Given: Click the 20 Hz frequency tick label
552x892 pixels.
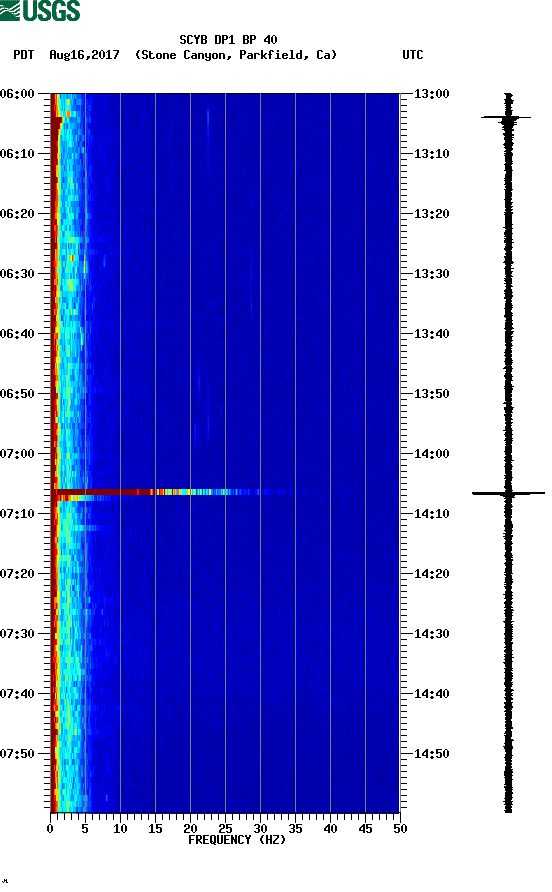Looking at the screenshot, I should point(190,829).
